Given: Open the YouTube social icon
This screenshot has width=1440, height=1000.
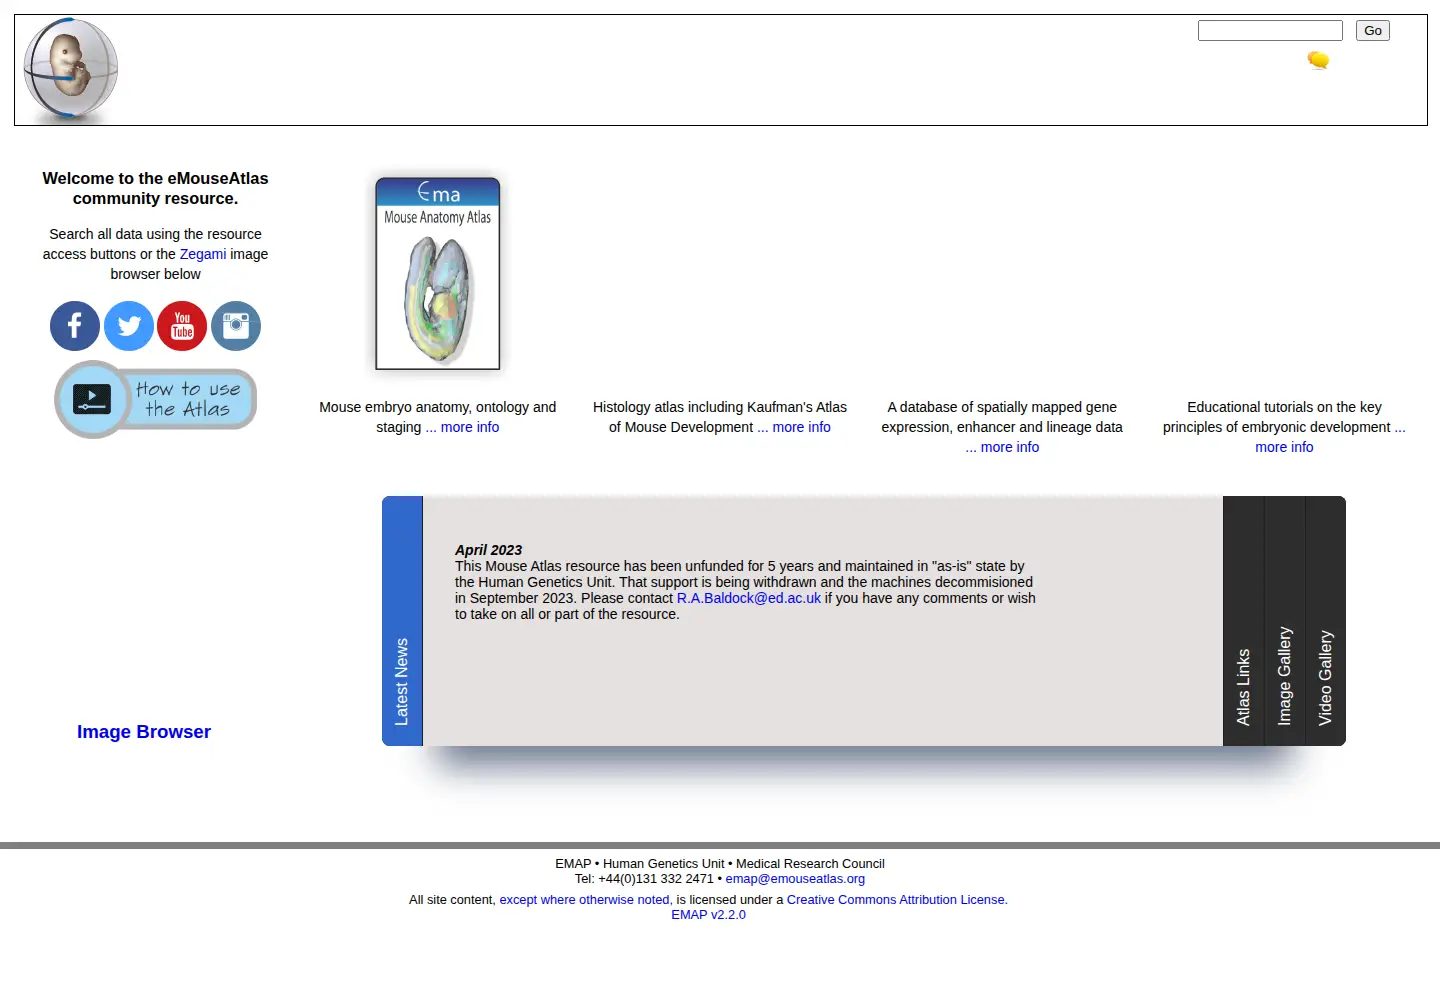Looking at the screenshot, I should [x=182, y=326].
